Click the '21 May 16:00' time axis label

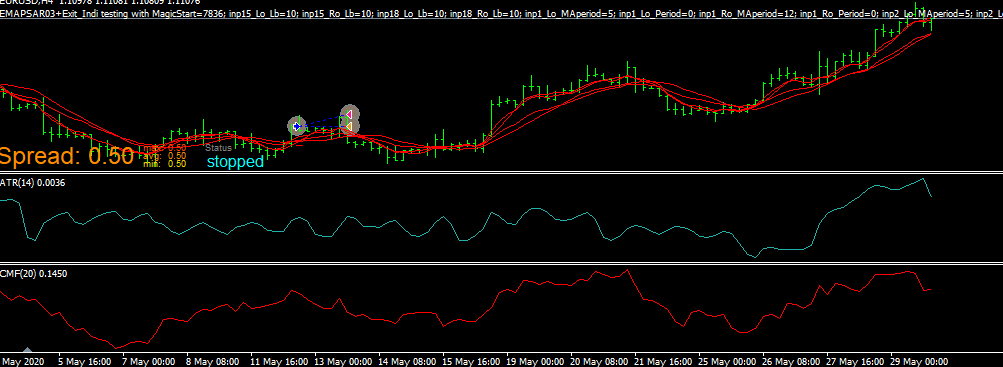point(663,361)
